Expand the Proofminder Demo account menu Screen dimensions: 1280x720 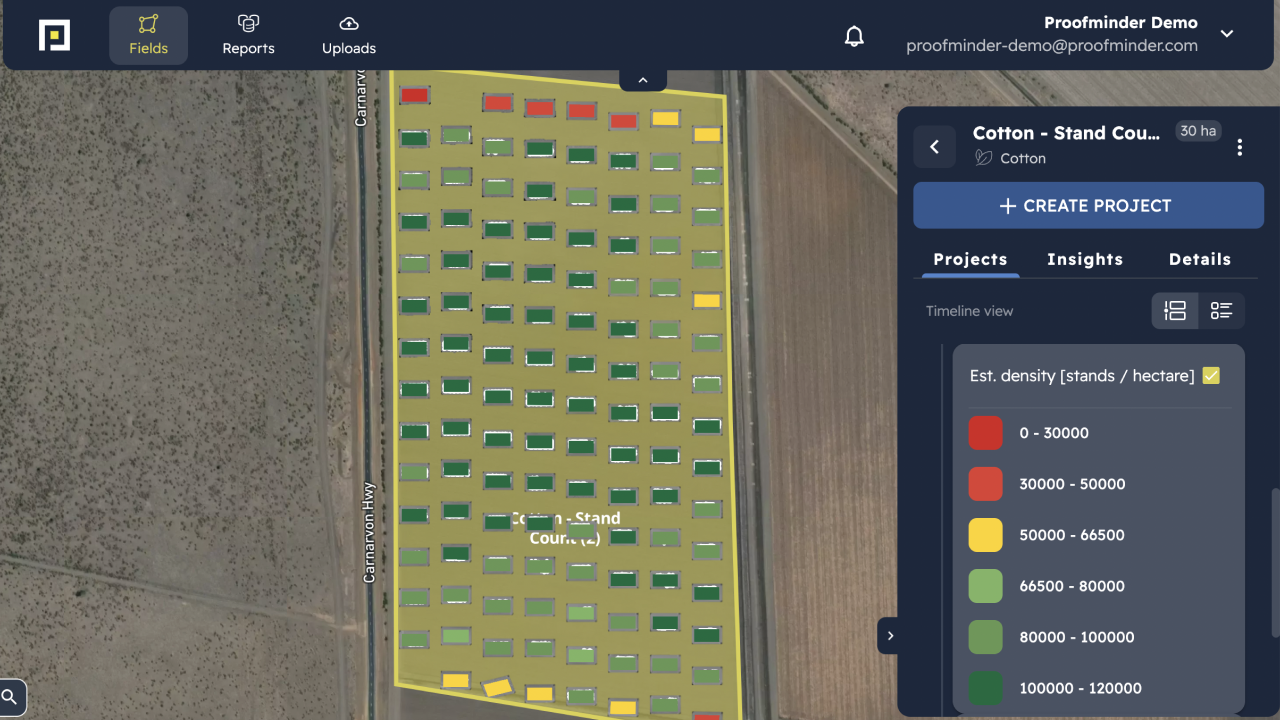click(x=1227, y=34)
